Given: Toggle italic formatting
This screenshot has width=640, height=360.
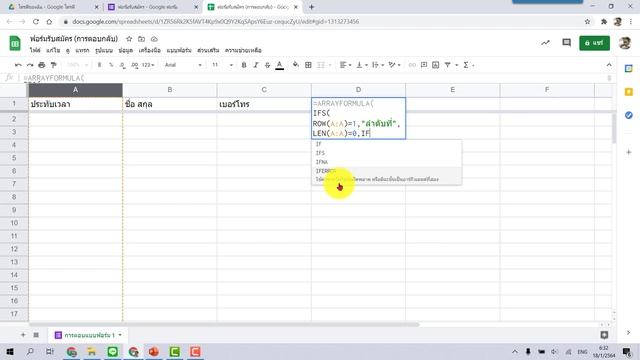Looking at the screenshot, I should [256, 65].
